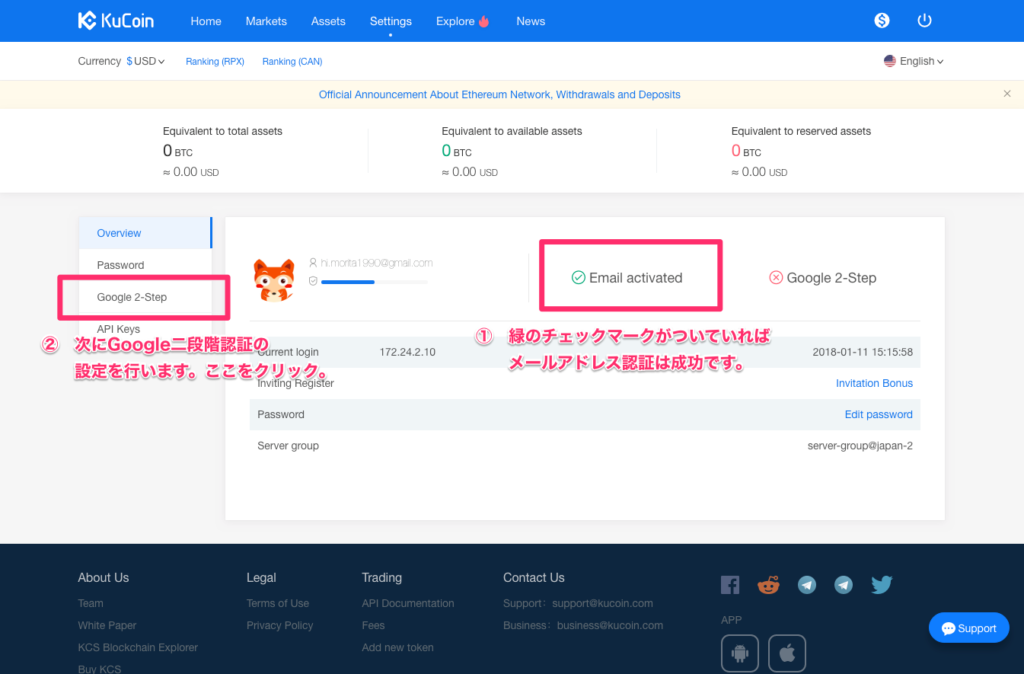Screen dimensions: 1024x674
Task: Open Privacy Policy footer link
Action: (x=280, y=626)
